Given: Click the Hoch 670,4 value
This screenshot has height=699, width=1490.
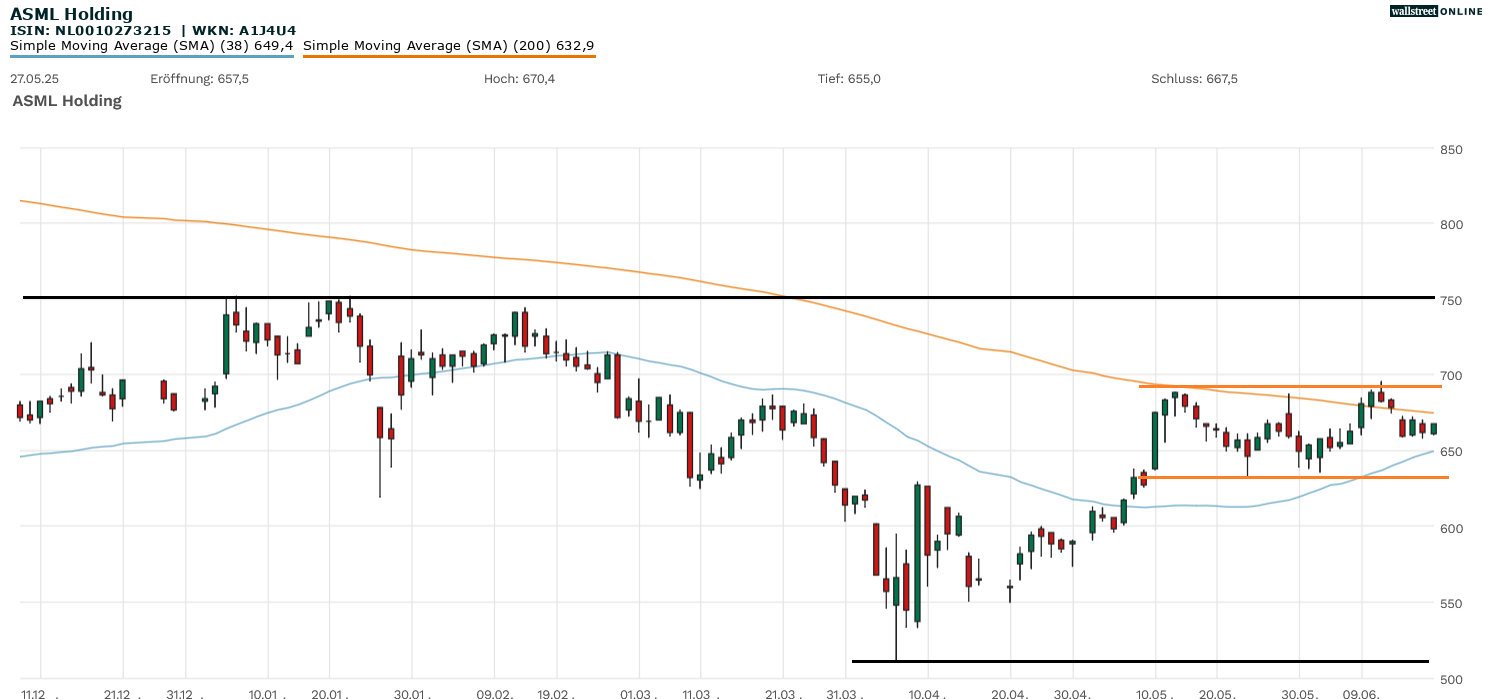Looking at the screenshot, I should point(518,79).
